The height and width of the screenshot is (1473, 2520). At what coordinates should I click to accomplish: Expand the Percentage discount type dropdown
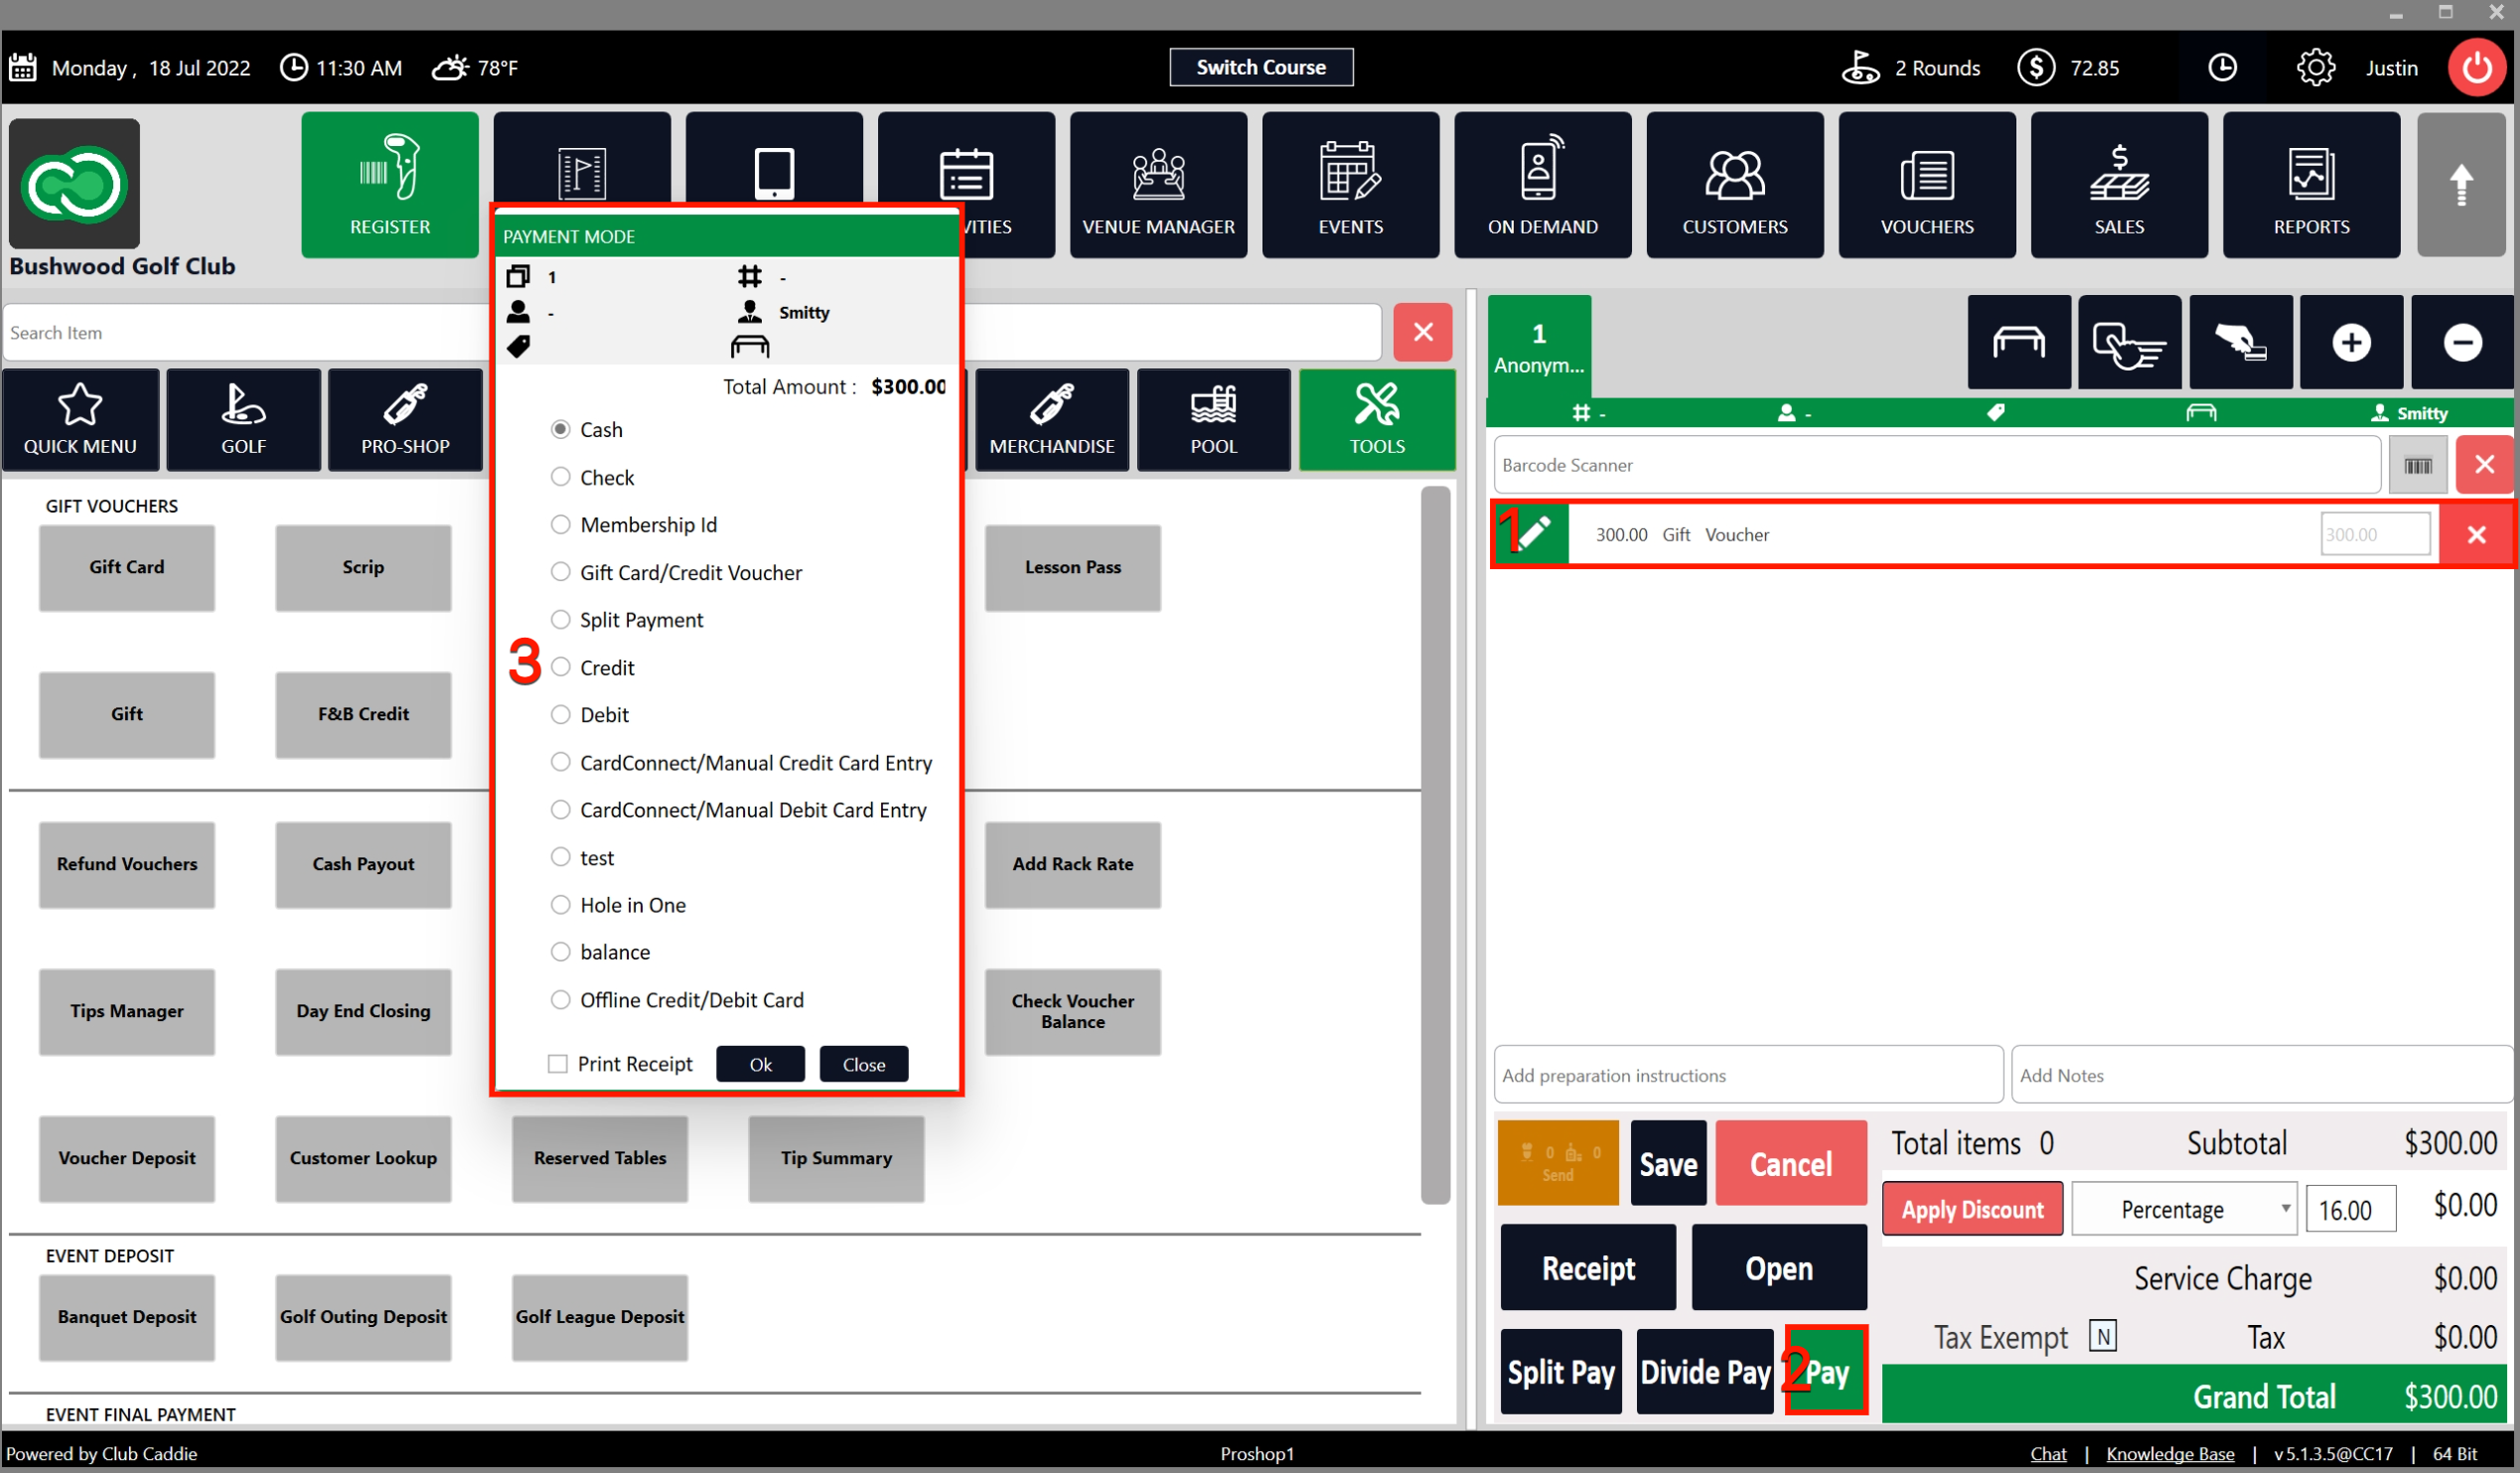click(x=2183, y=1209)
